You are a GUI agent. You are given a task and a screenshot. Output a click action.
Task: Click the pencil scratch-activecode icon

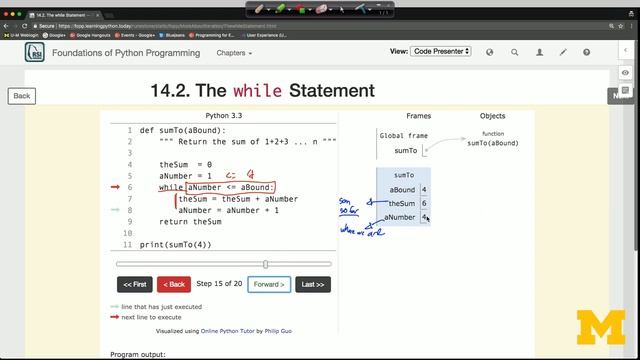click(563, 52)
